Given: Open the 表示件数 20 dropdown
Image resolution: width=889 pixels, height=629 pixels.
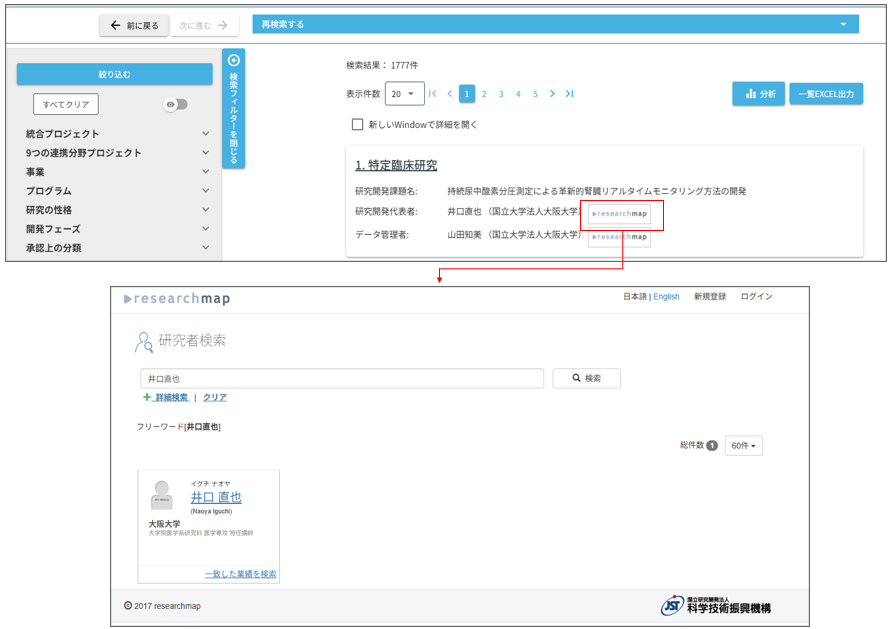Looking at the screenshot, I should click(x=404, y=94).
